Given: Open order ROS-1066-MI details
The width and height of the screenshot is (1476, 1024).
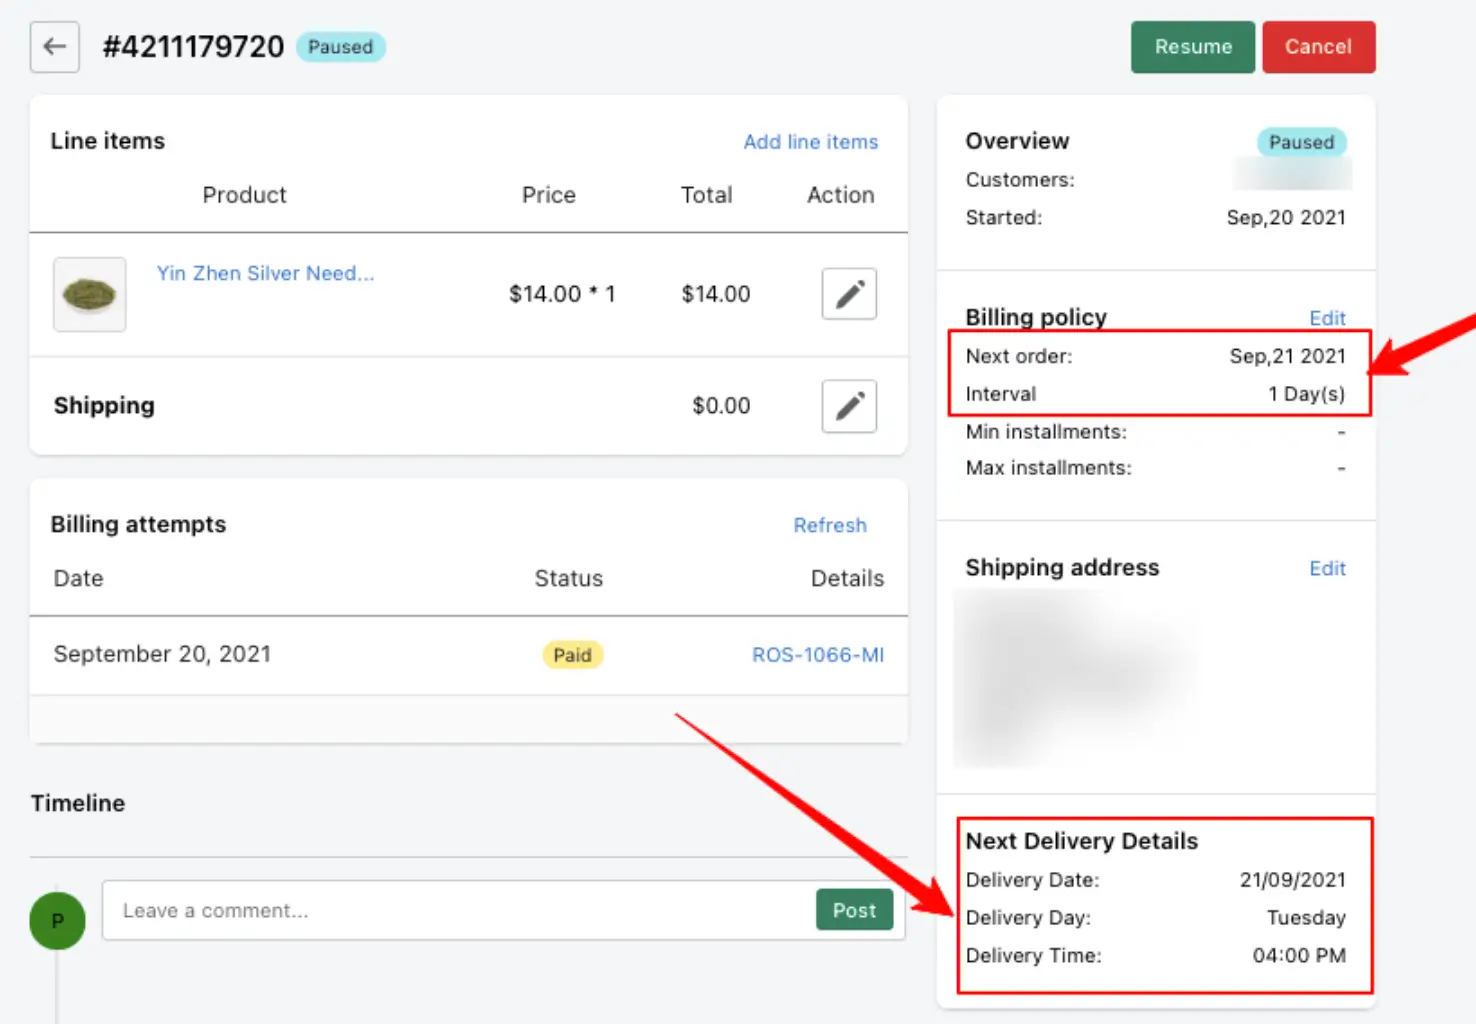Looking at the screenshot, I should tap(818, 655).
